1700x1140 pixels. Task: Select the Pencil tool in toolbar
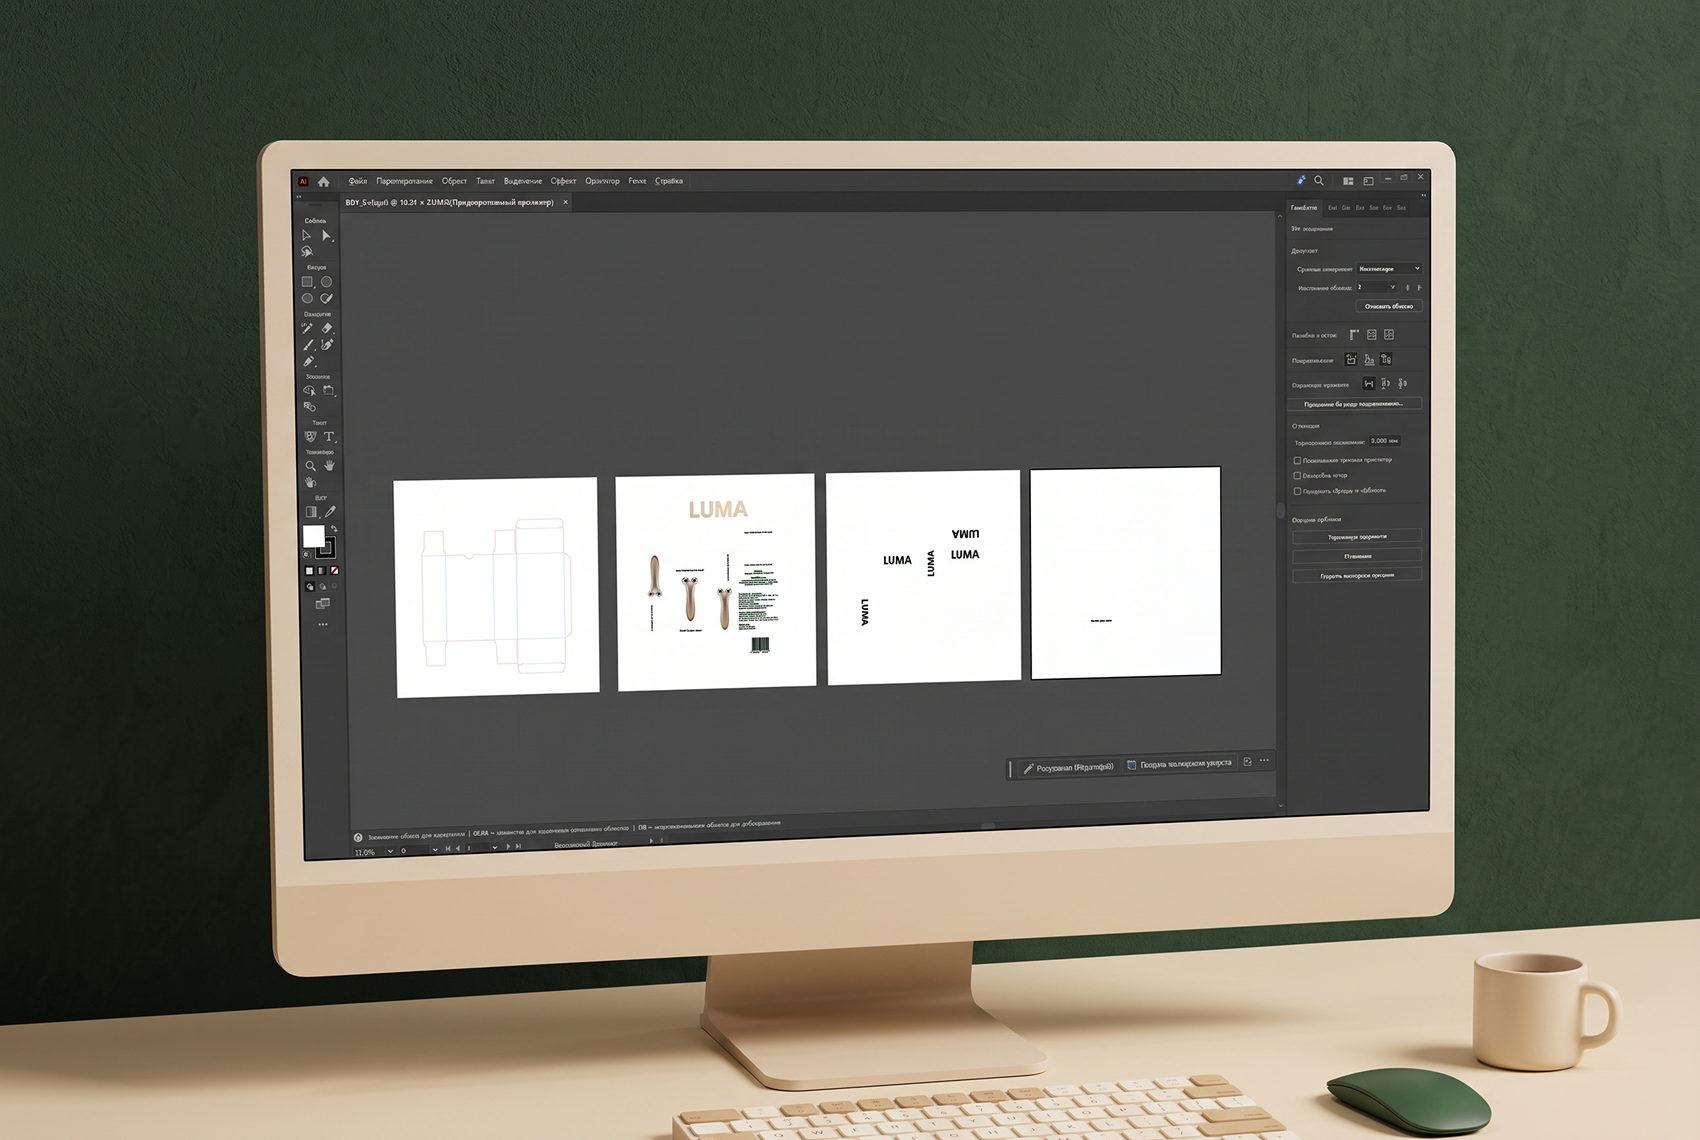[x=308, y=361]
